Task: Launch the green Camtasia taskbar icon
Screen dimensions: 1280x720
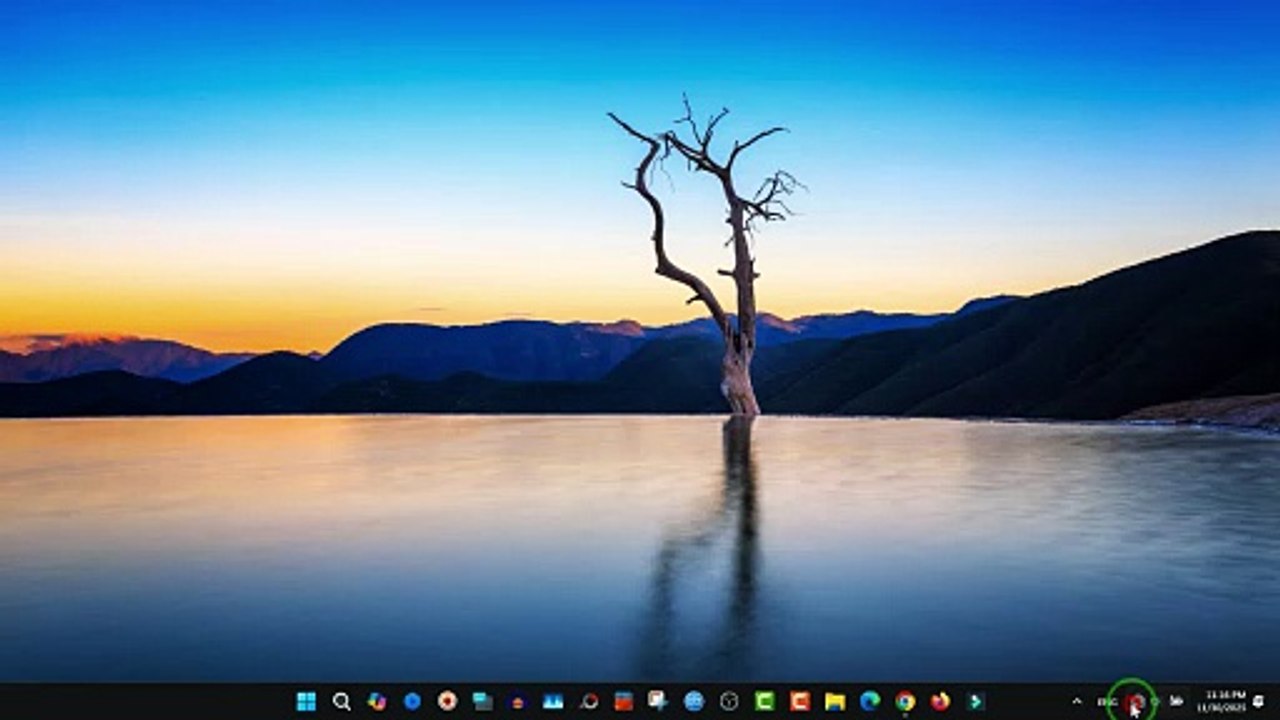Action: 765,701
